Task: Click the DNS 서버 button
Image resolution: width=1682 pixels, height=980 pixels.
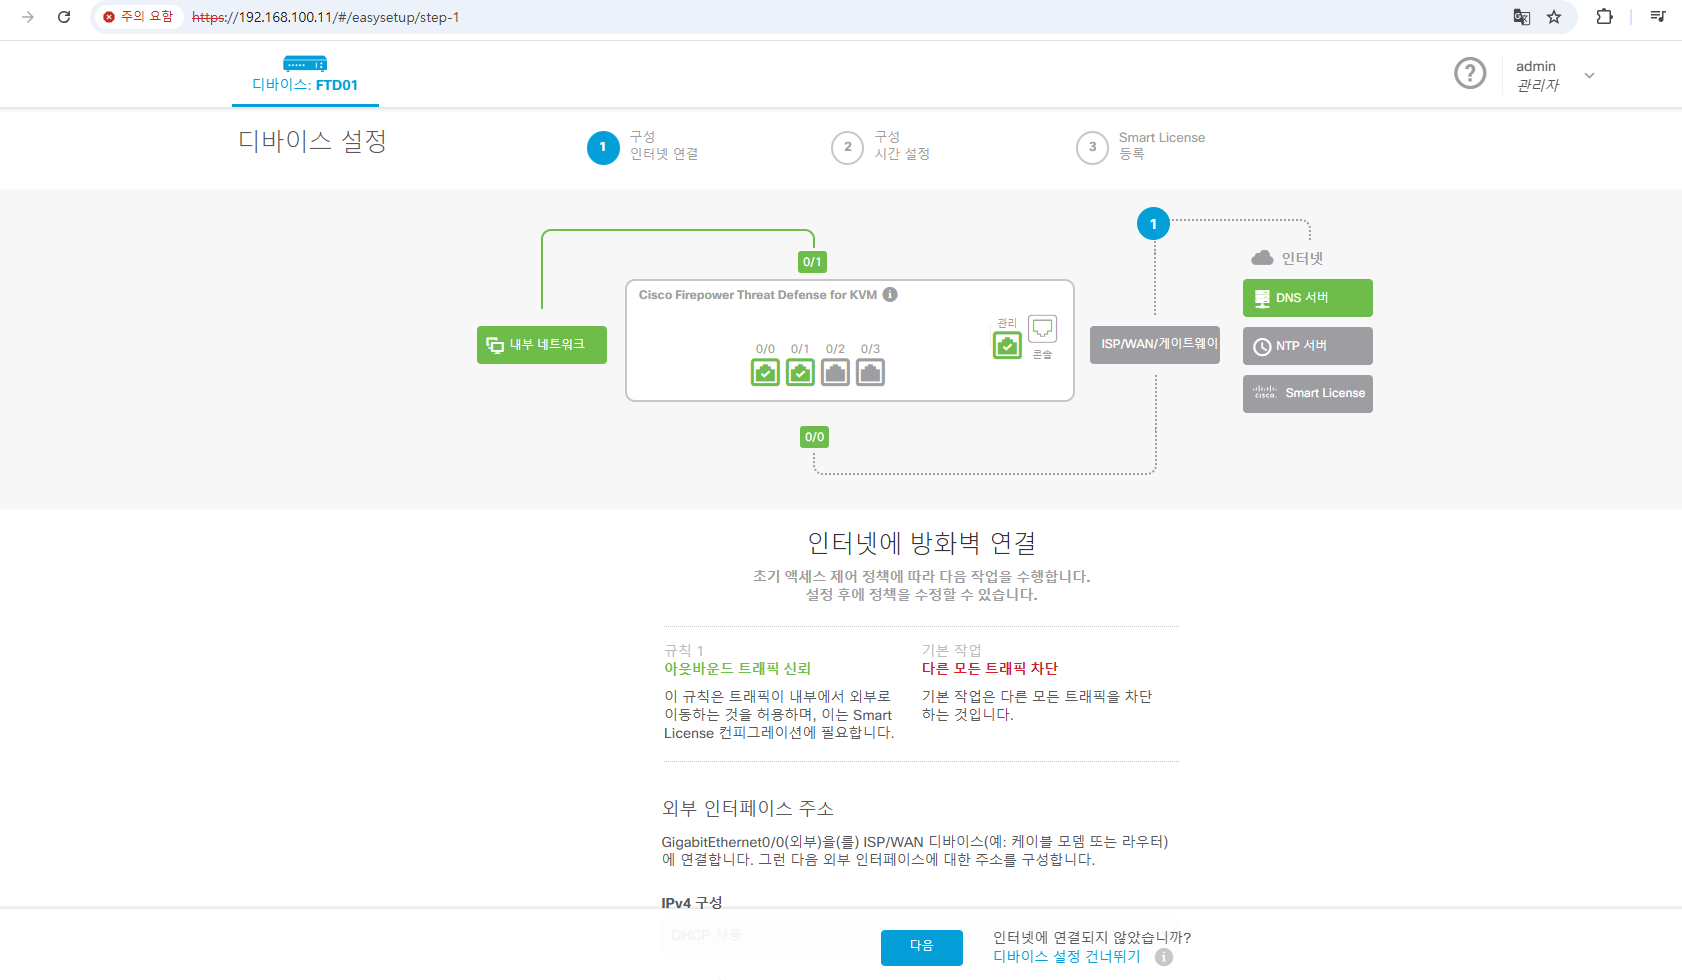Action: tap(1308, 298)
